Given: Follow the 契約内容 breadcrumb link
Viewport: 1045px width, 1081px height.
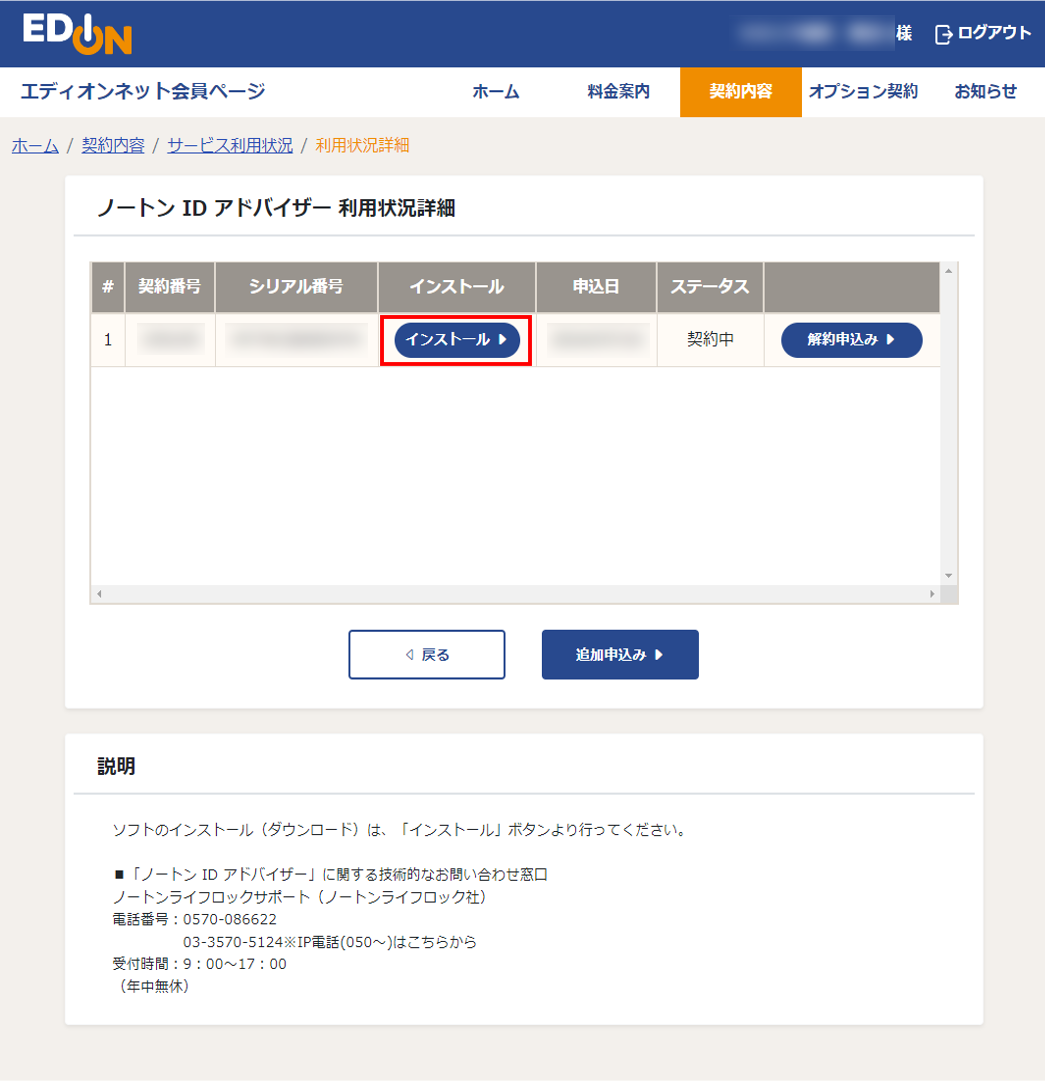Looking at the screenshot, I should click(x=113, y=145).
